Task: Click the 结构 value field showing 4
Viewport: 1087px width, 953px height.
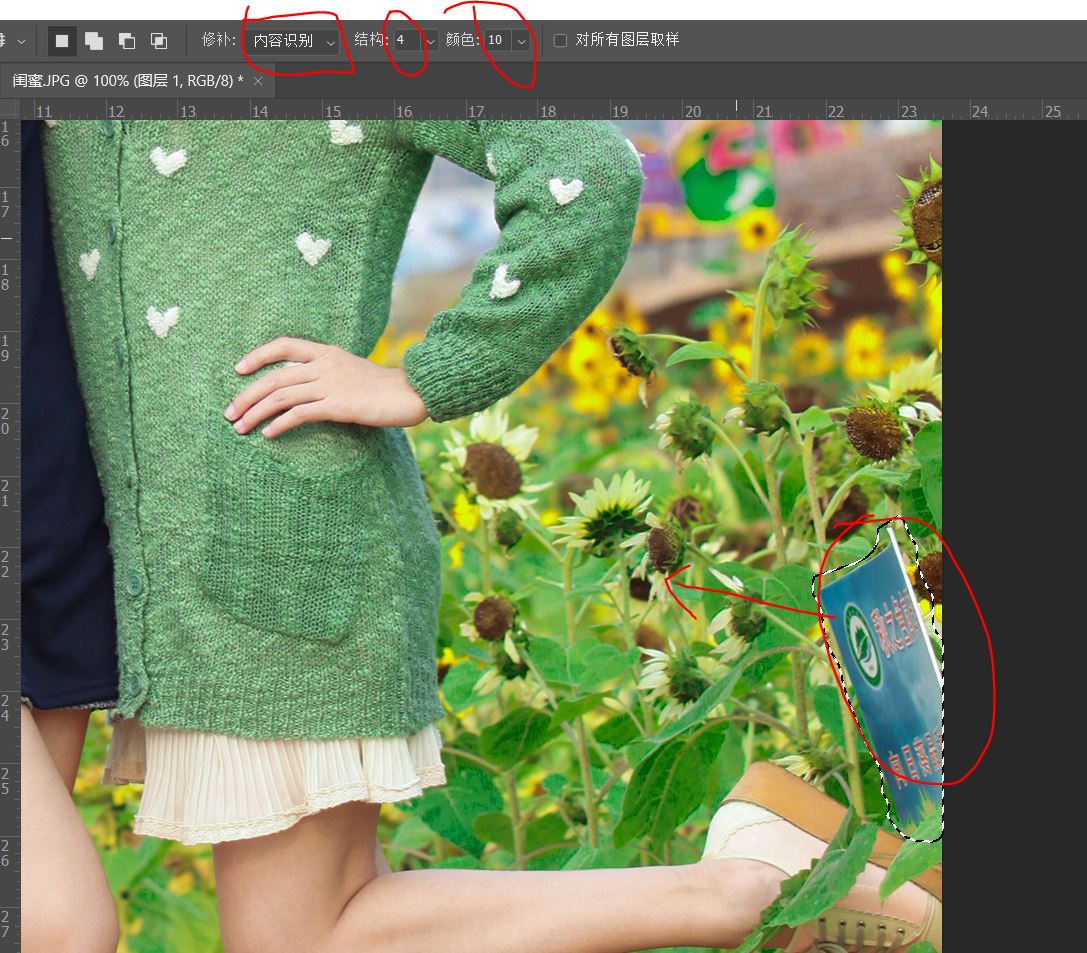Action: tap(407, 40)
